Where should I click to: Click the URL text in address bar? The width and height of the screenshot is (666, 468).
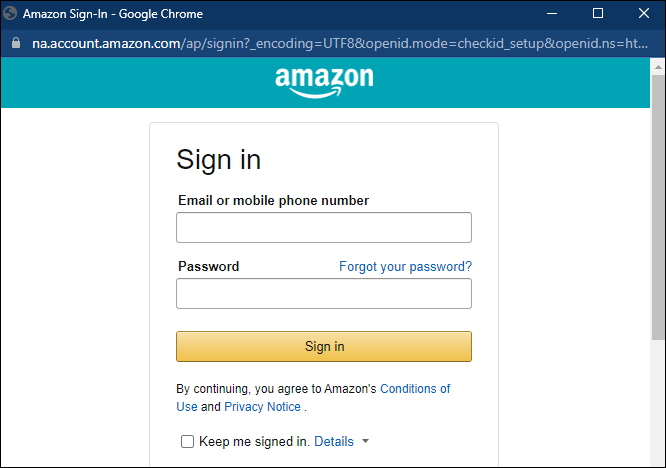click(x=340, y=43)
